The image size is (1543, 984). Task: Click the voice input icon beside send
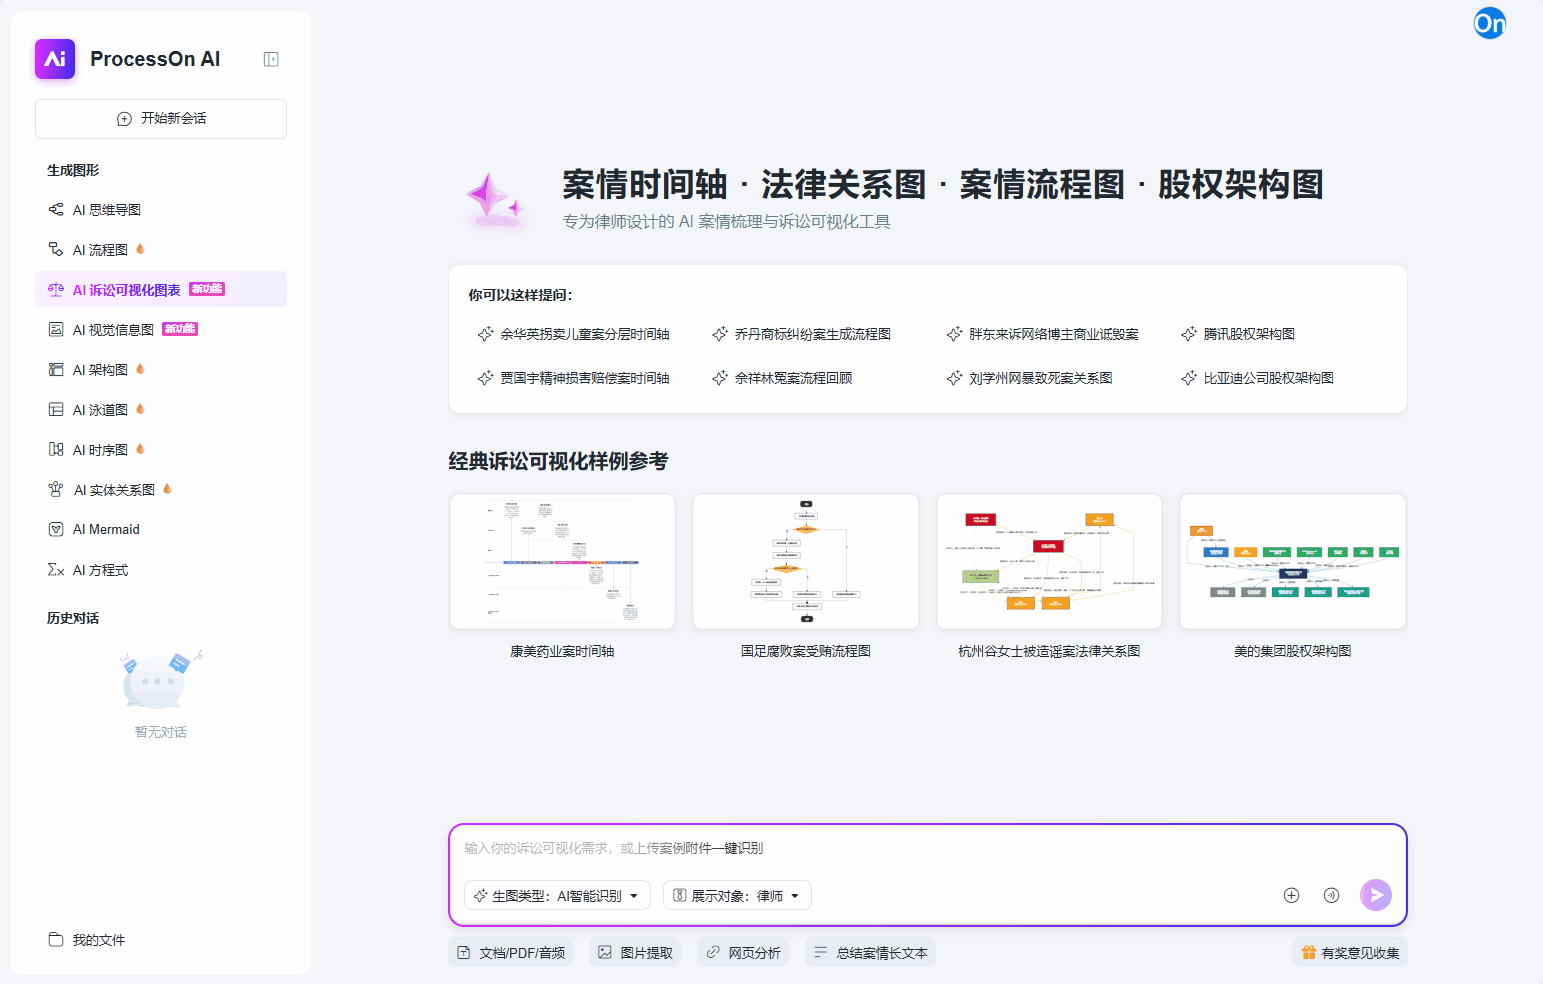click(1331, 895)
